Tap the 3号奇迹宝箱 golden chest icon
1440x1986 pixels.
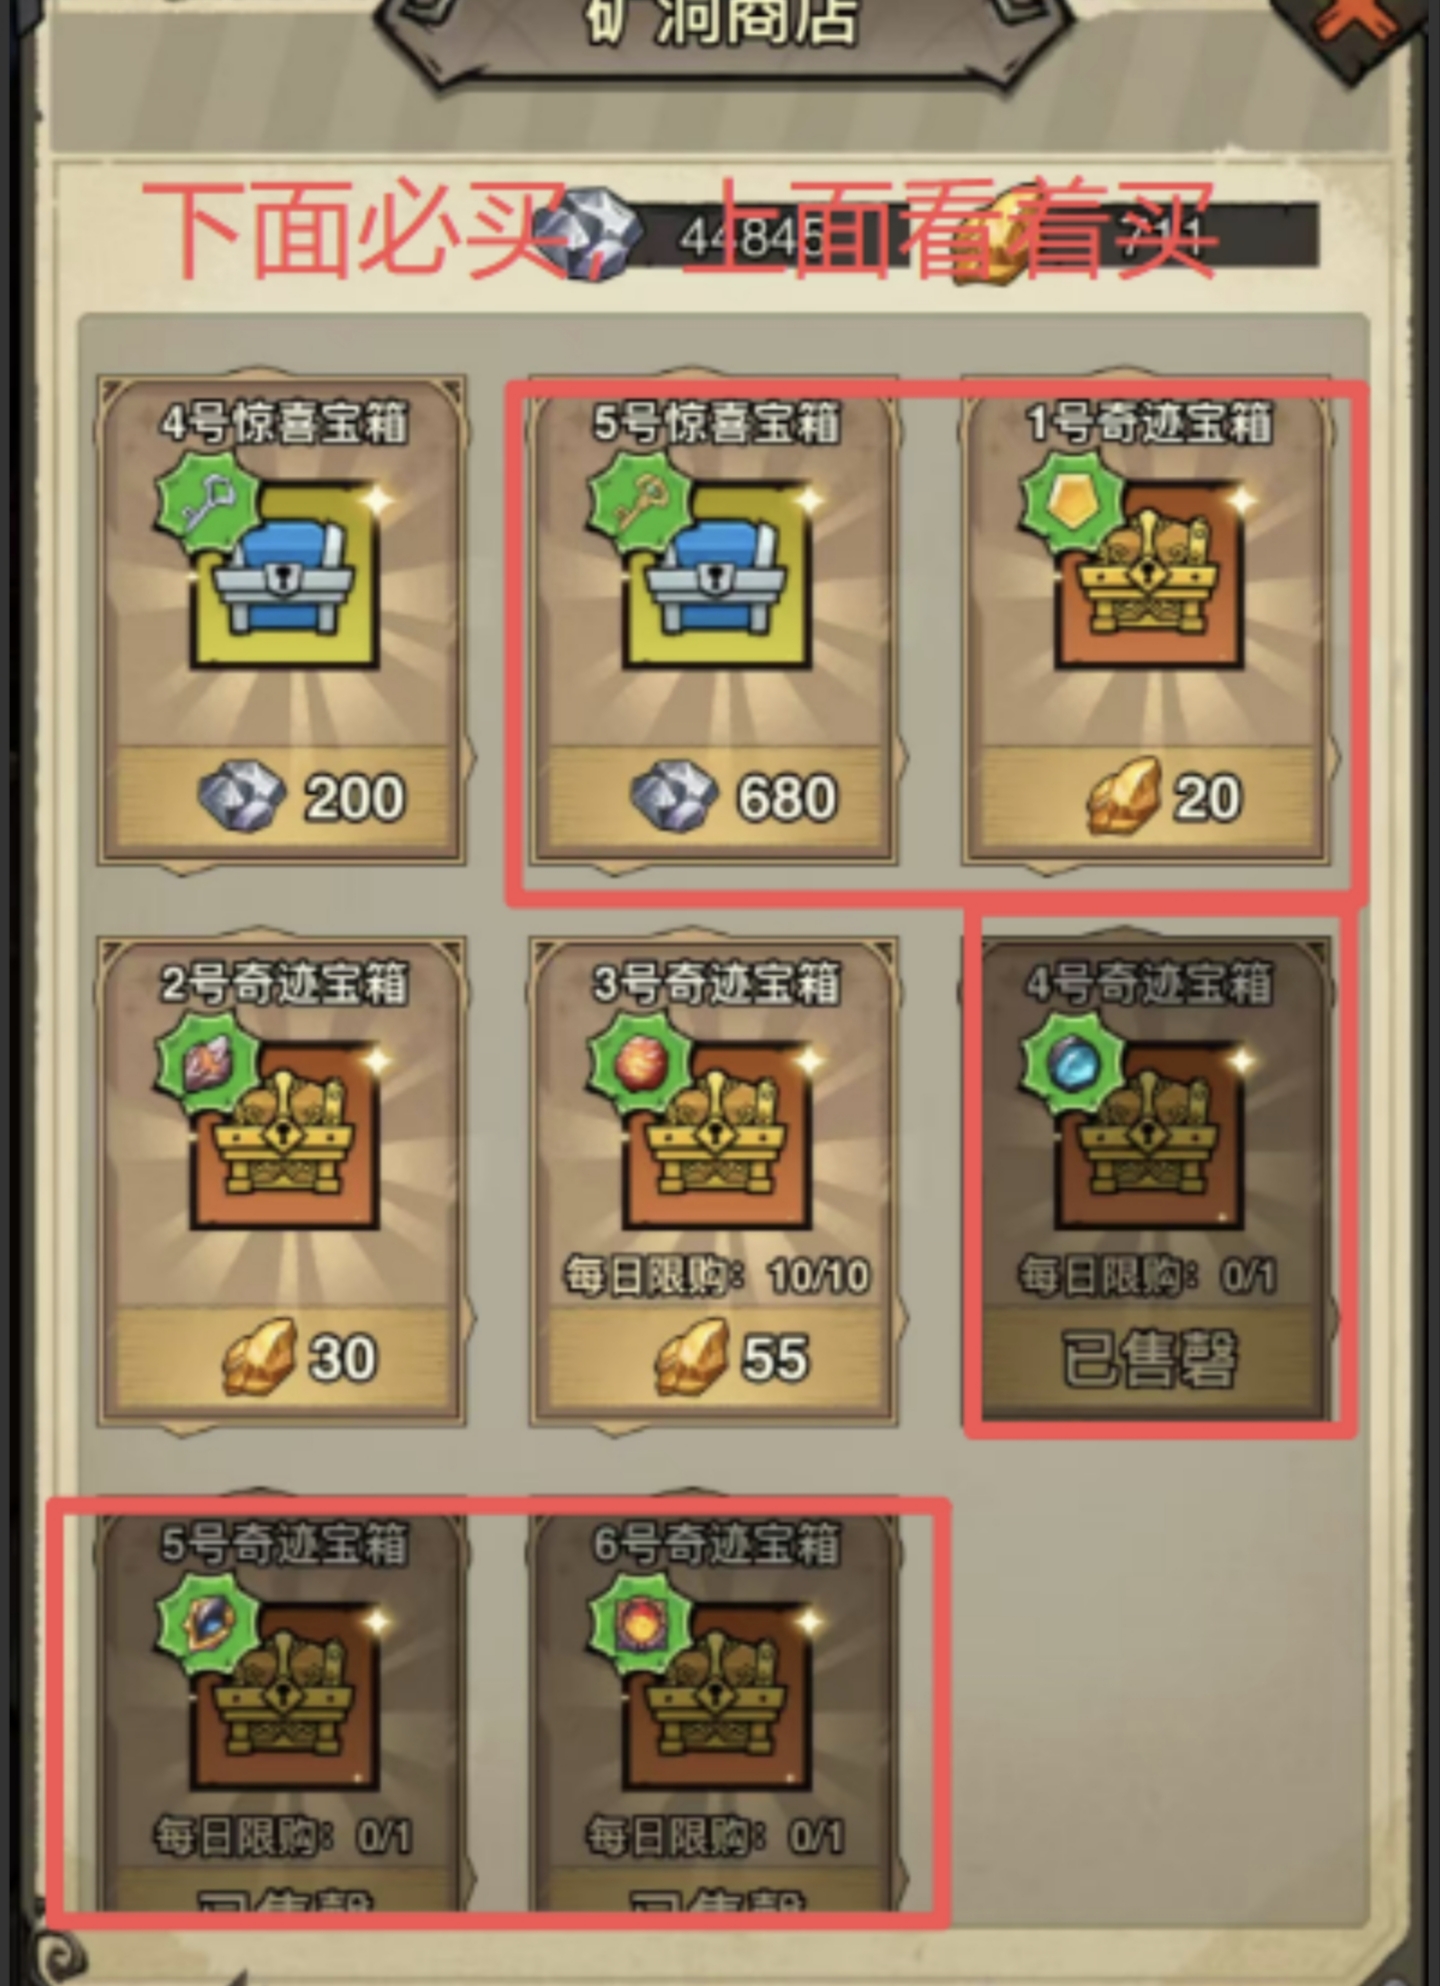[x=718, y=1137]
